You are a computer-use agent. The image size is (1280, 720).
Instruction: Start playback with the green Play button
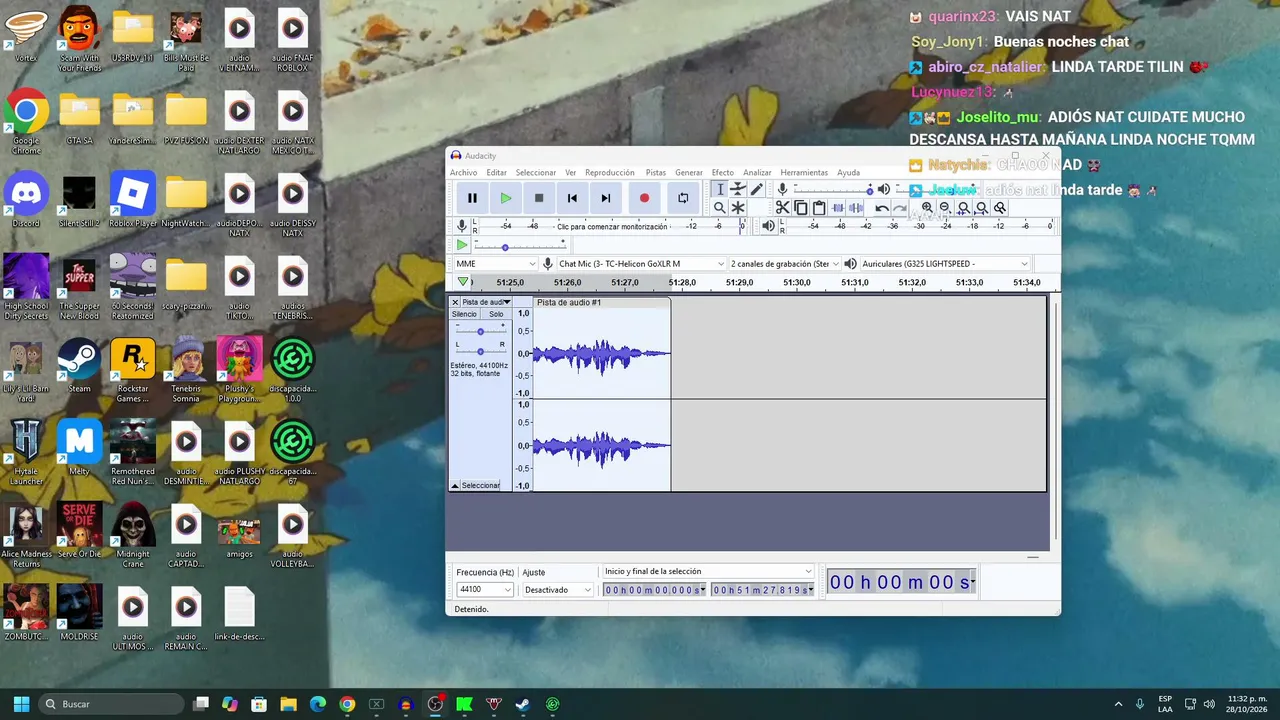pyautogui.click(x=506, y=198)
